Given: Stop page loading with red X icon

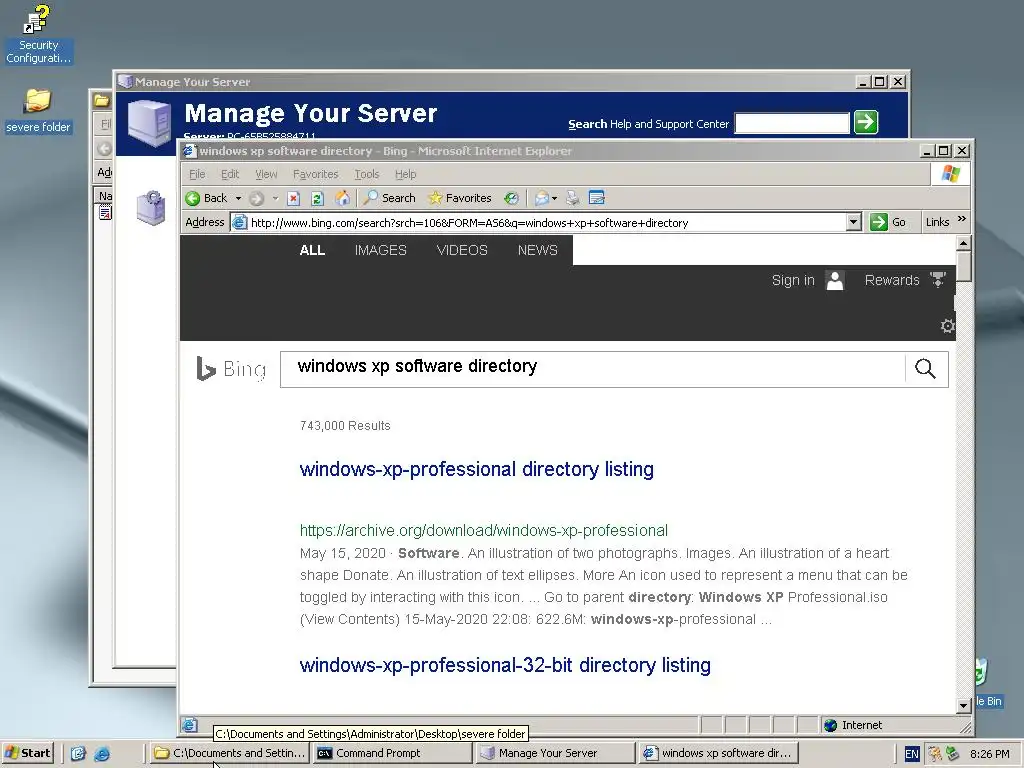Looking at the screenshot, I should [x=293, y=198].
